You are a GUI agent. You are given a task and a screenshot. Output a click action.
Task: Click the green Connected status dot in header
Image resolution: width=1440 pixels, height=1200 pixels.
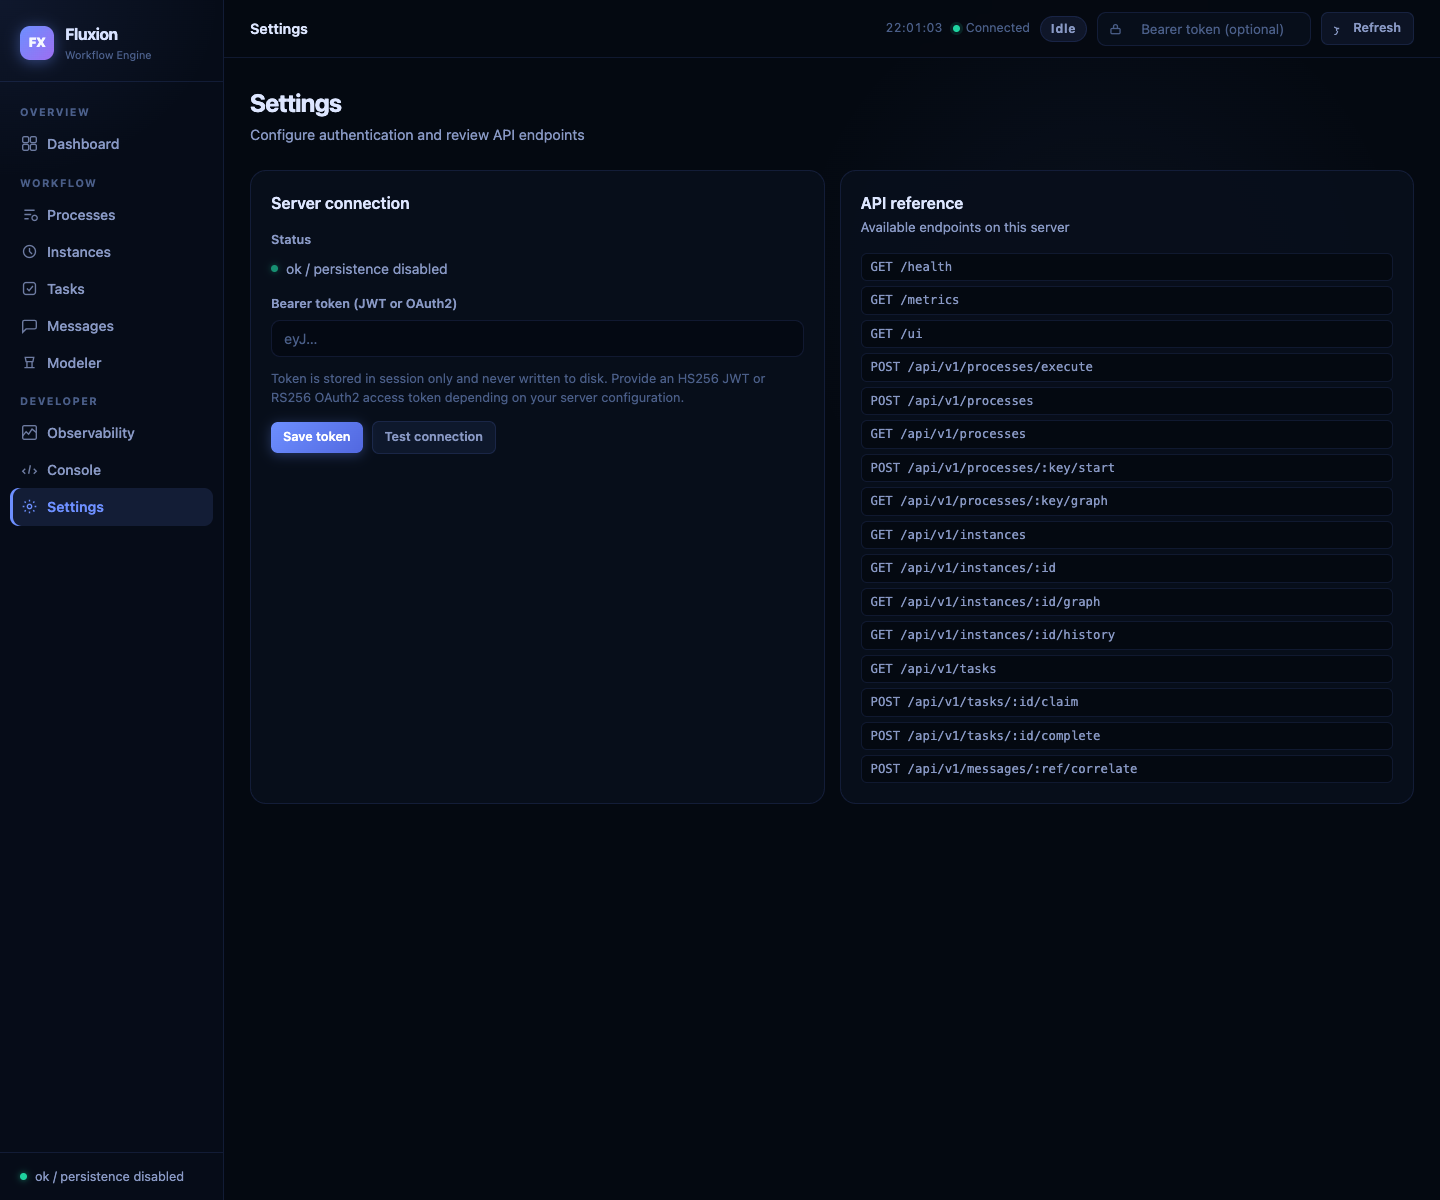tap(956, 28)
